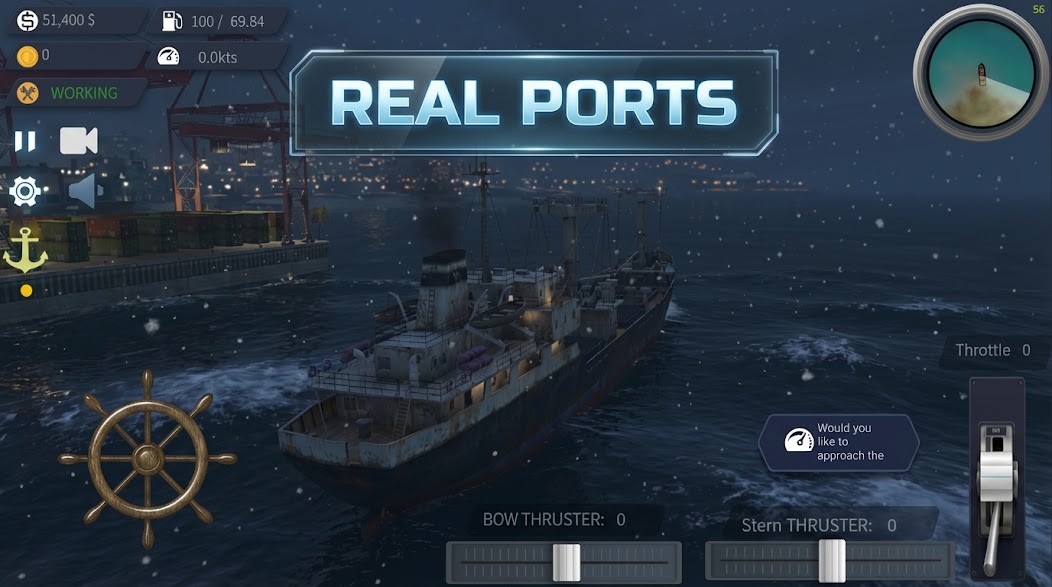Screen dimensions: 1052x587
Task: Mute sound with the speaker icon
Action: click(85, 191)
